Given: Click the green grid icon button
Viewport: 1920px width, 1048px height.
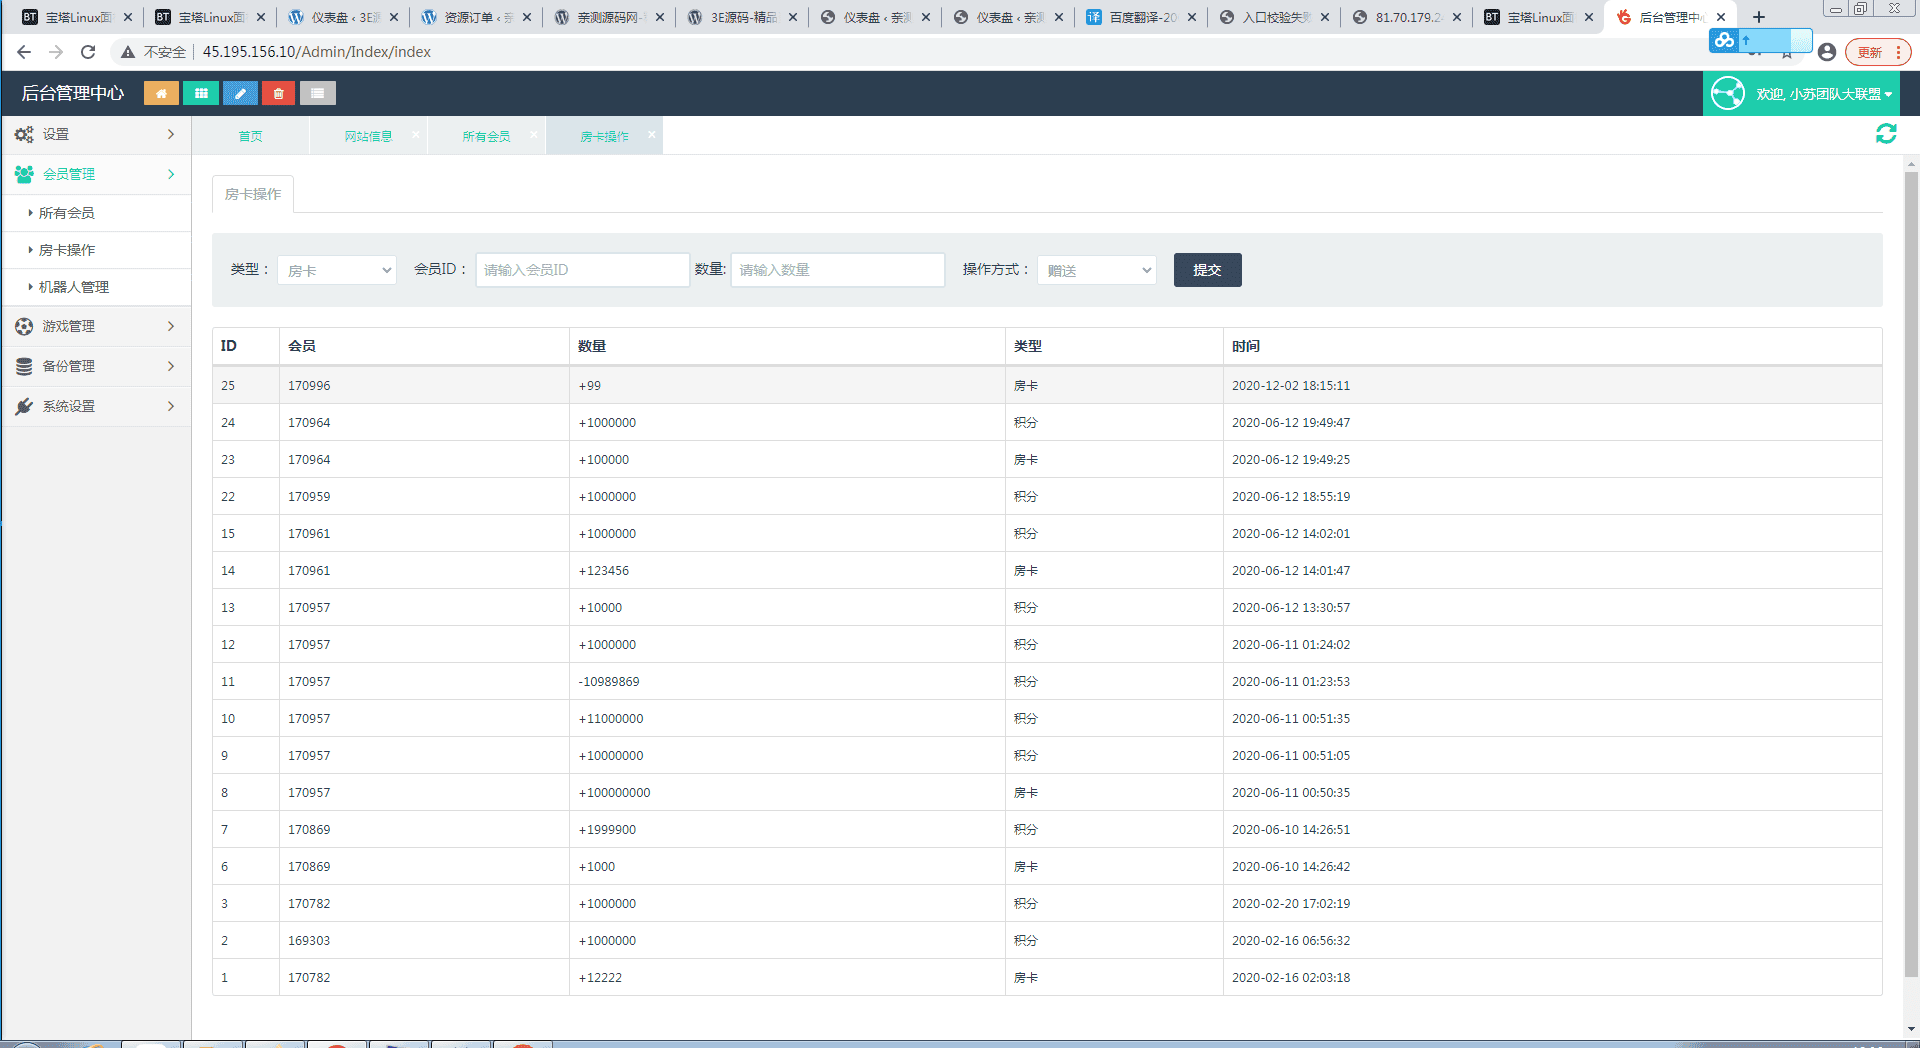Looking at the screenshot, I should [201, 93].
